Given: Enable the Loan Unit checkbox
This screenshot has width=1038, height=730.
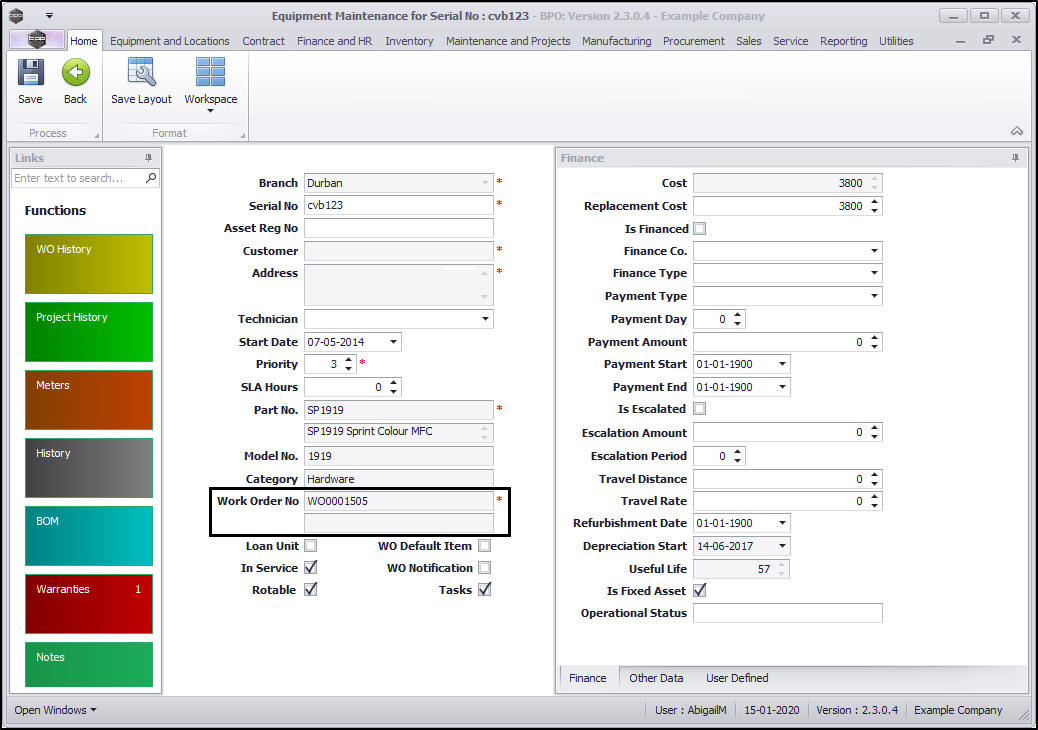Looking at the screenshot, I should pyautogui.click(x=311, y=546).
